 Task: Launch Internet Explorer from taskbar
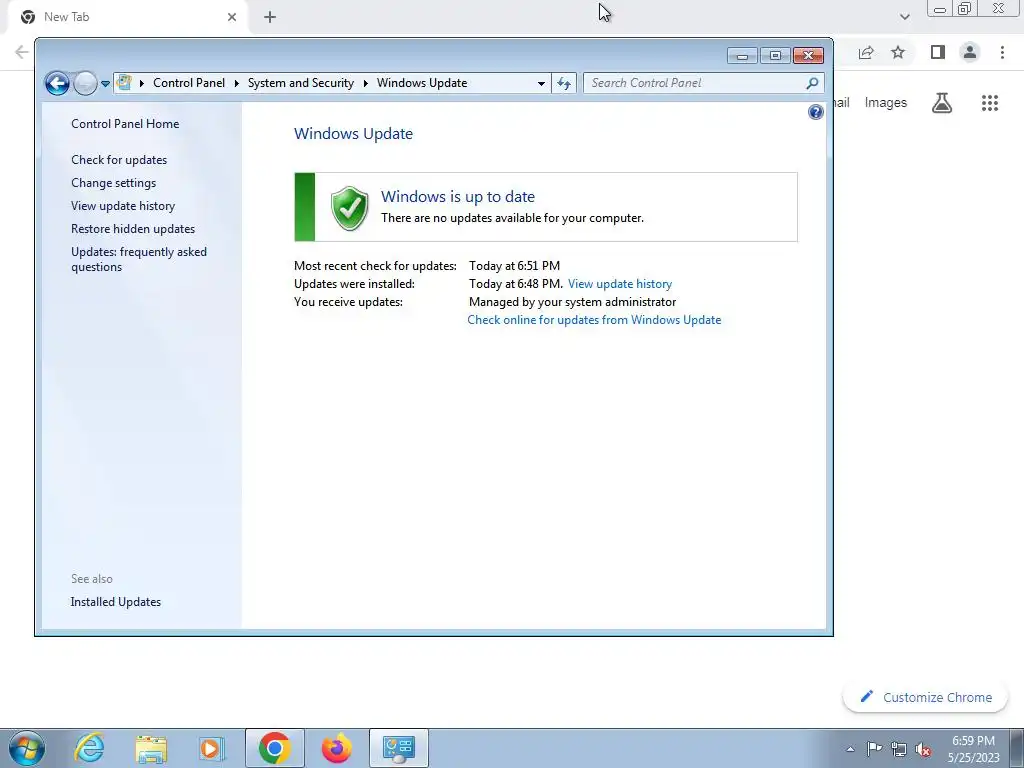point(89,748)
